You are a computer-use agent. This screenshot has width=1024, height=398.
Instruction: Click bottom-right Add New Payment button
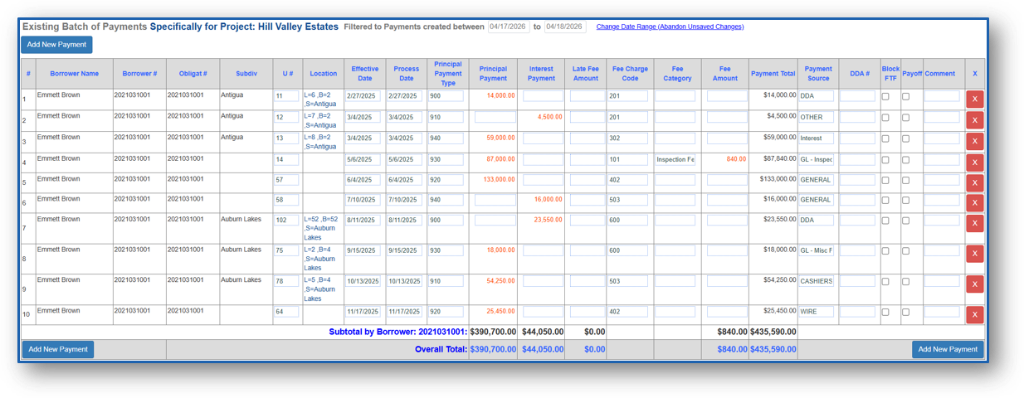click(948, 350)
